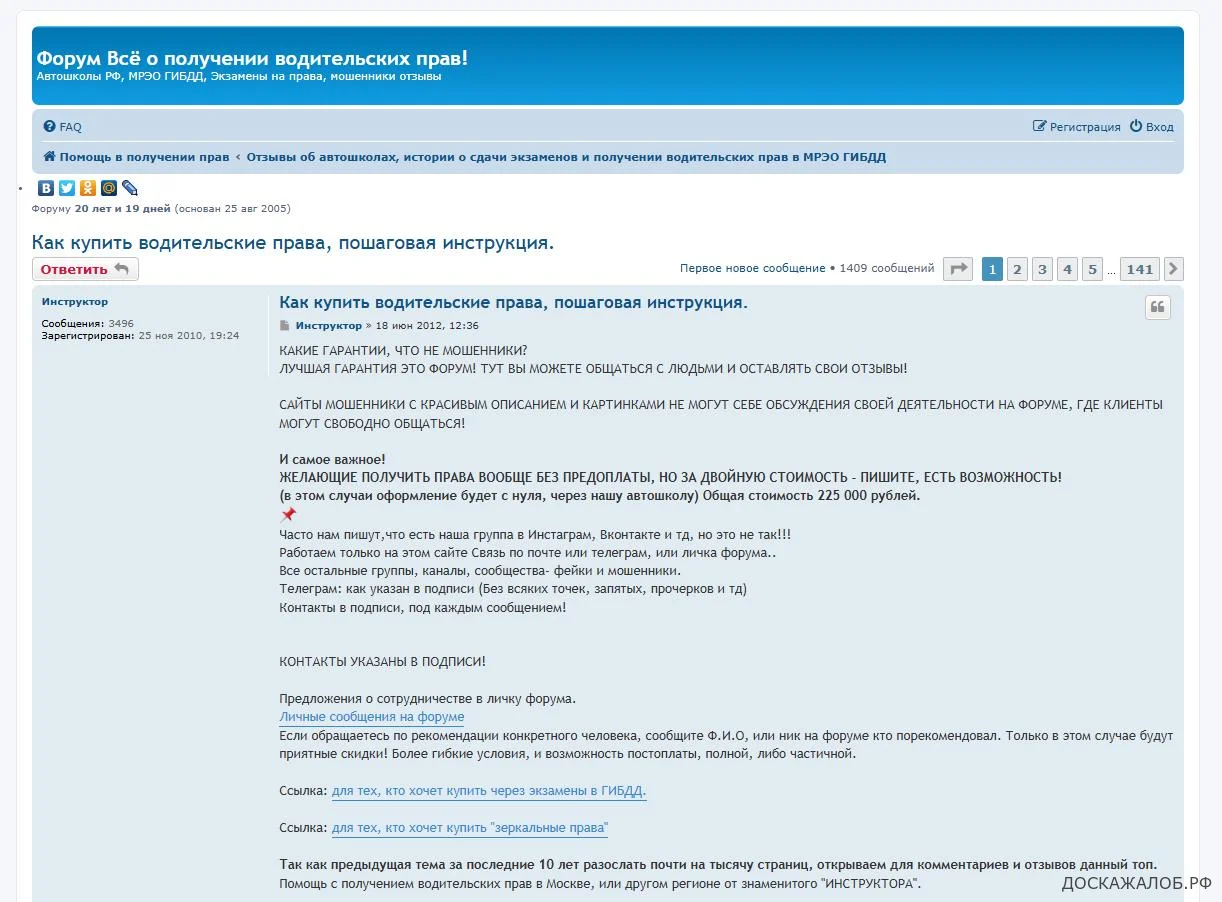Open page 2 of the thread
1222x902 pixels.
tap(1017, 269)
